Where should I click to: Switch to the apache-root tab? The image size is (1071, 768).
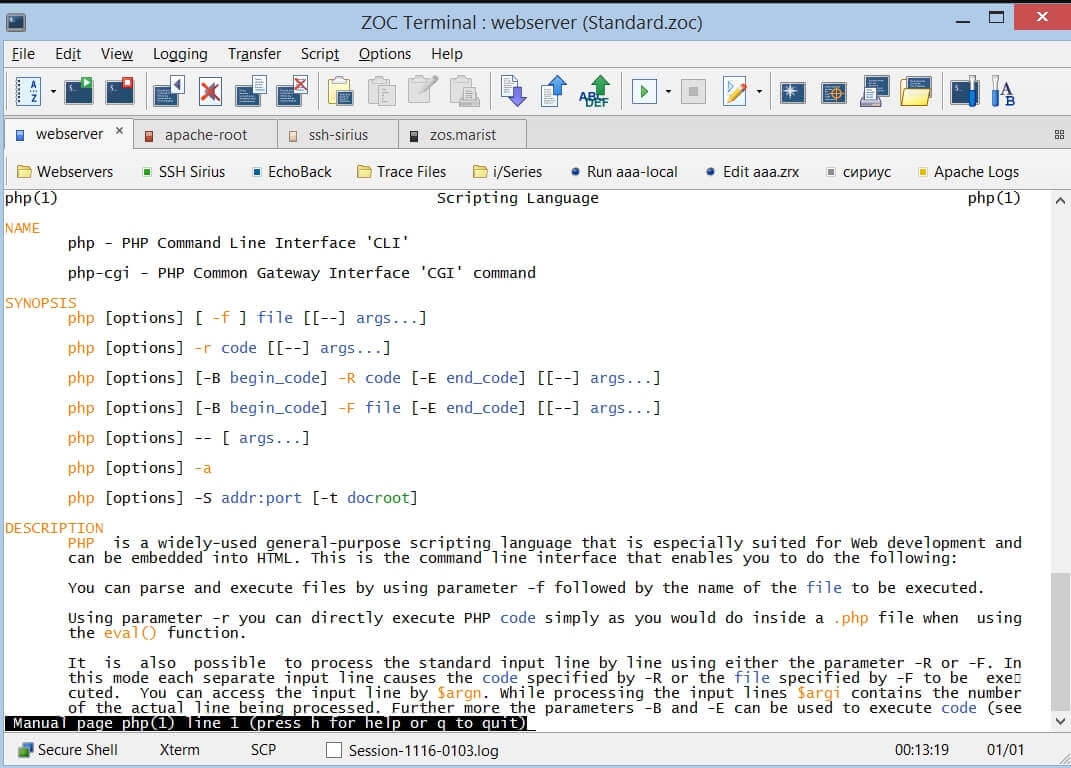[x=205, y=134]
